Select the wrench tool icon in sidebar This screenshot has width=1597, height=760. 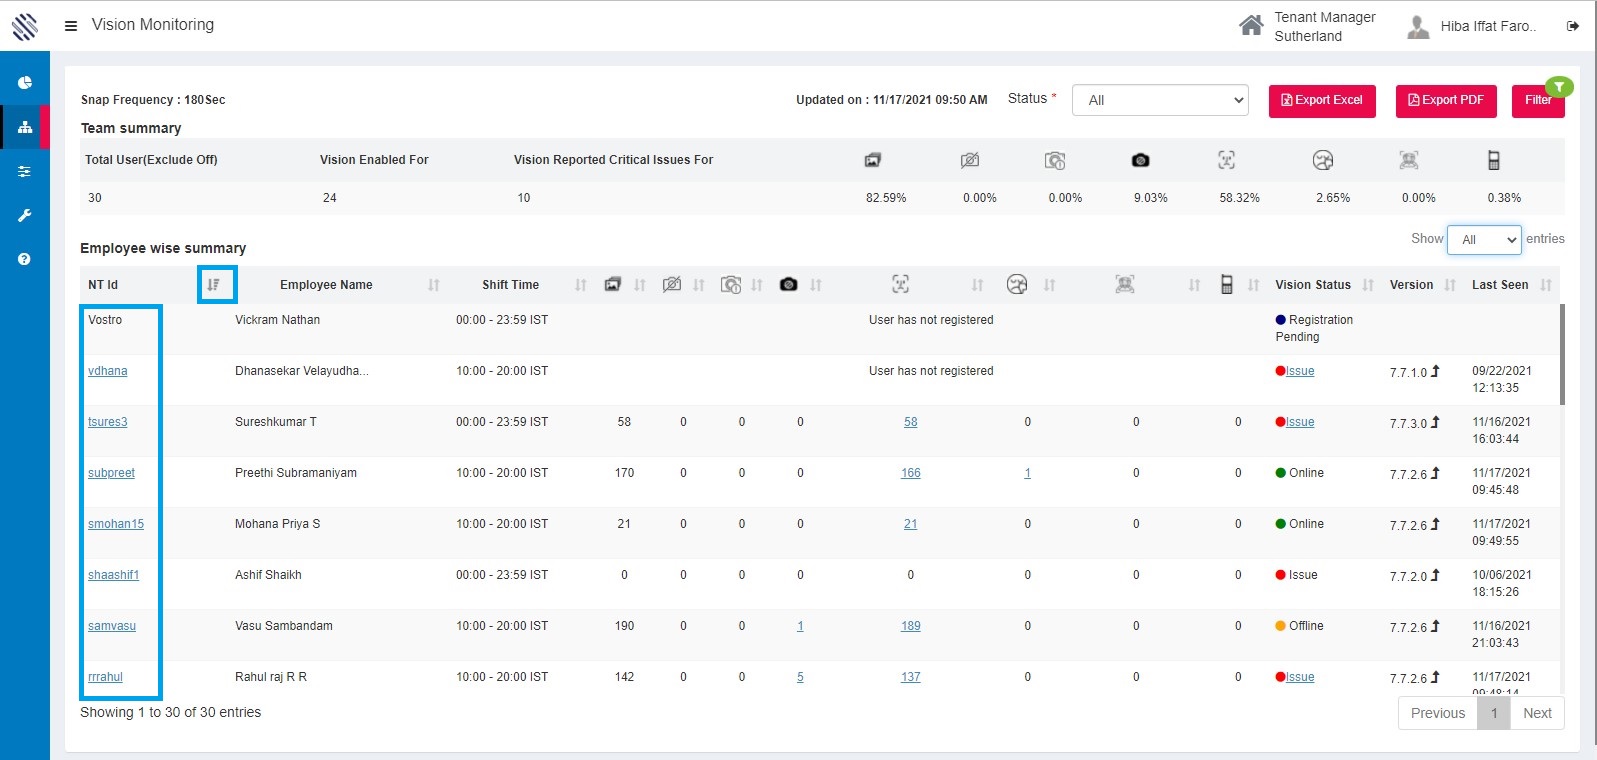pyautogui.click(x=25, y=216)
